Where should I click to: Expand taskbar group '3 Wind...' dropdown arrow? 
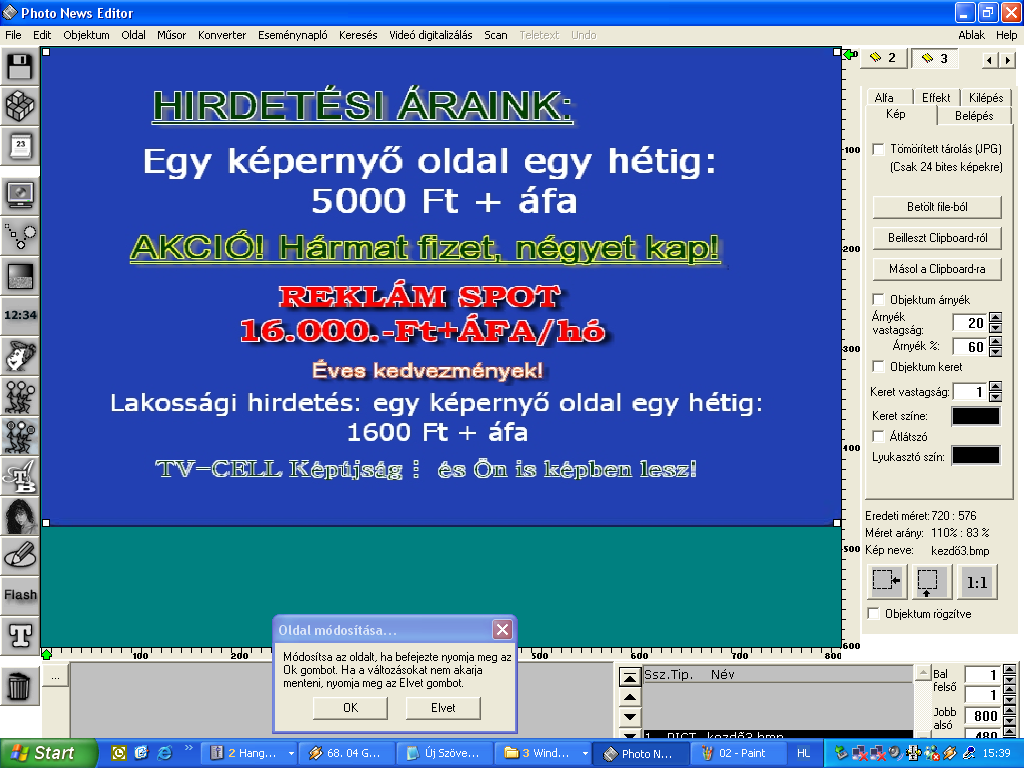[585, 753]
